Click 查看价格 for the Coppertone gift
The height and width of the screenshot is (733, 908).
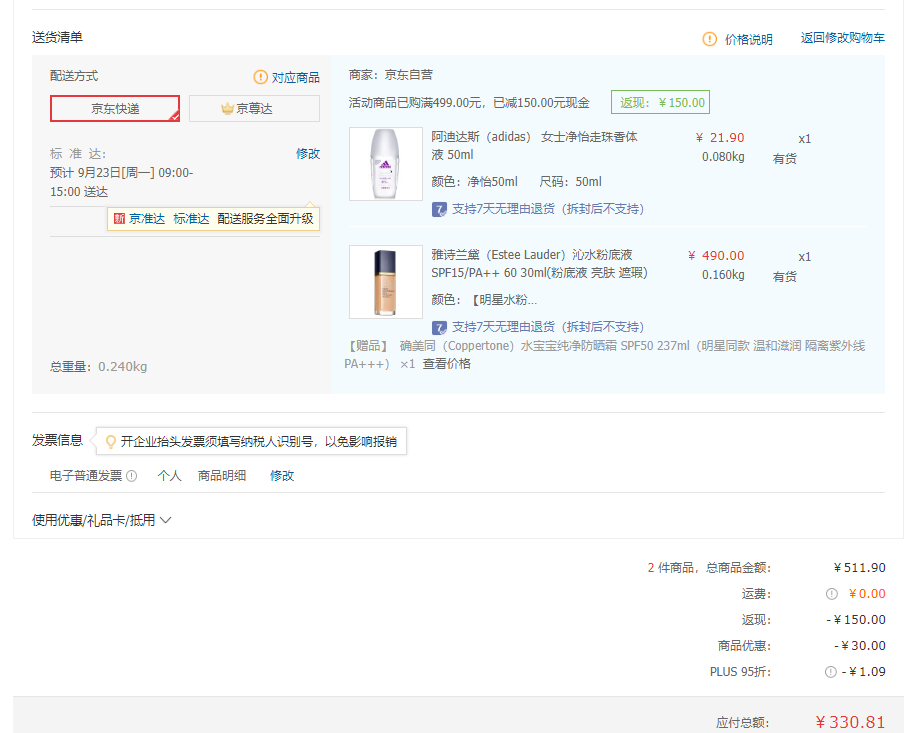(446, 364)
